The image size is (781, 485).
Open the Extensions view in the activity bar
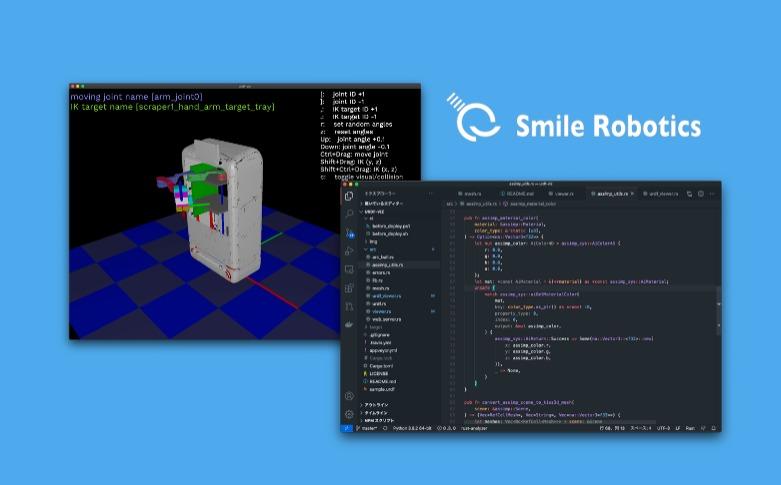(349, 288)
